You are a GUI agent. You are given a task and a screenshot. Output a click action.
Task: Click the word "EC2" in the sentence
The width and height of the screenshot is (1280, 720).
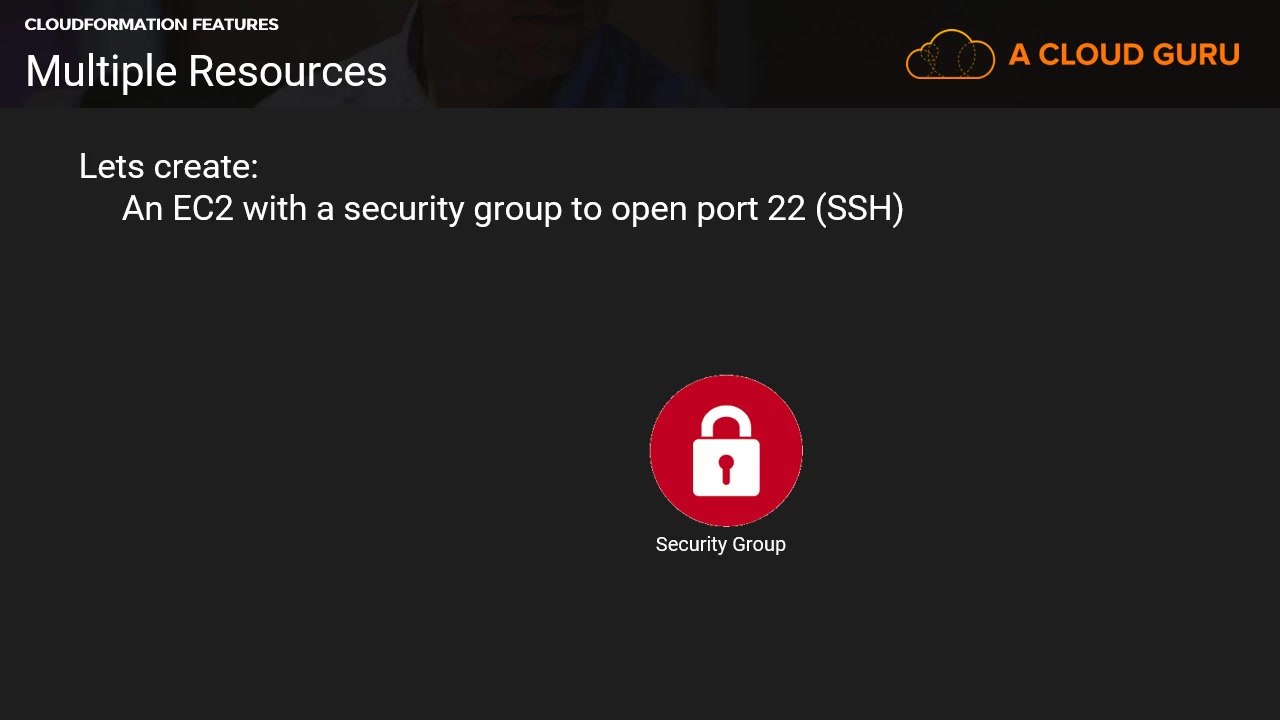(x=202, y=208)
